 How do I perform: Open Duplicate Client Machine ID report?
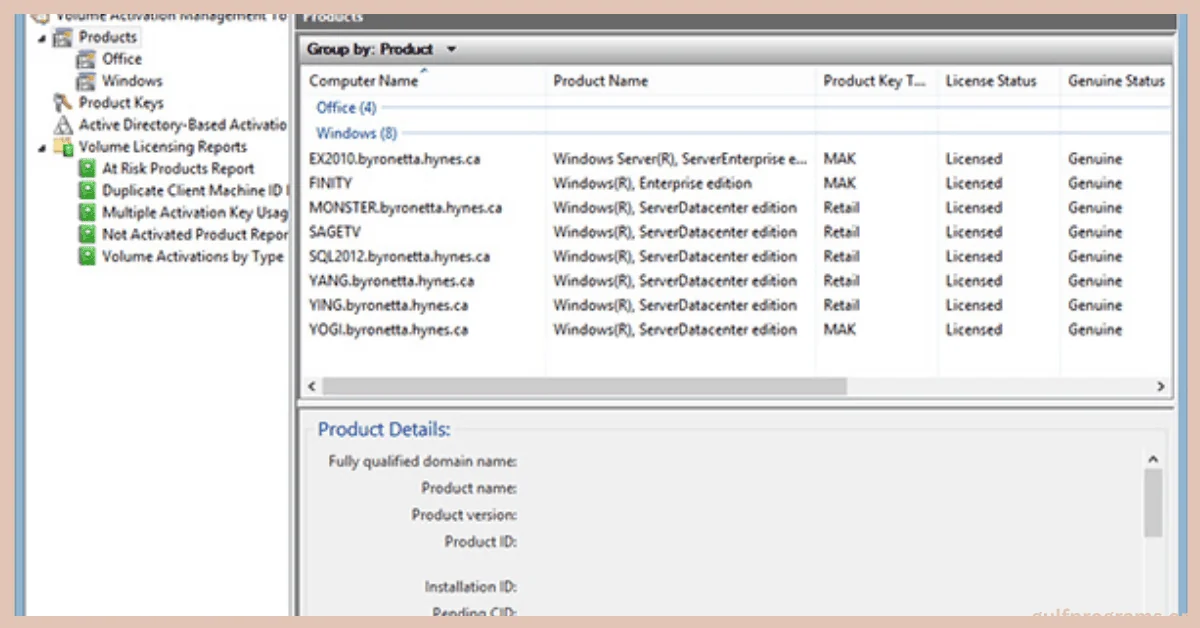pyautogui.click(x=195, y=191)
